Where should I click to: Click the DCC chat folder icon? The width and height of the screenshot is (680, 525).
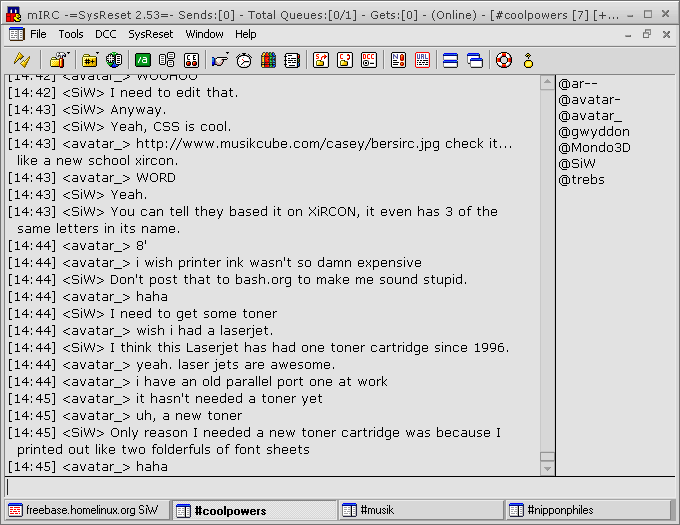point(345,60)
